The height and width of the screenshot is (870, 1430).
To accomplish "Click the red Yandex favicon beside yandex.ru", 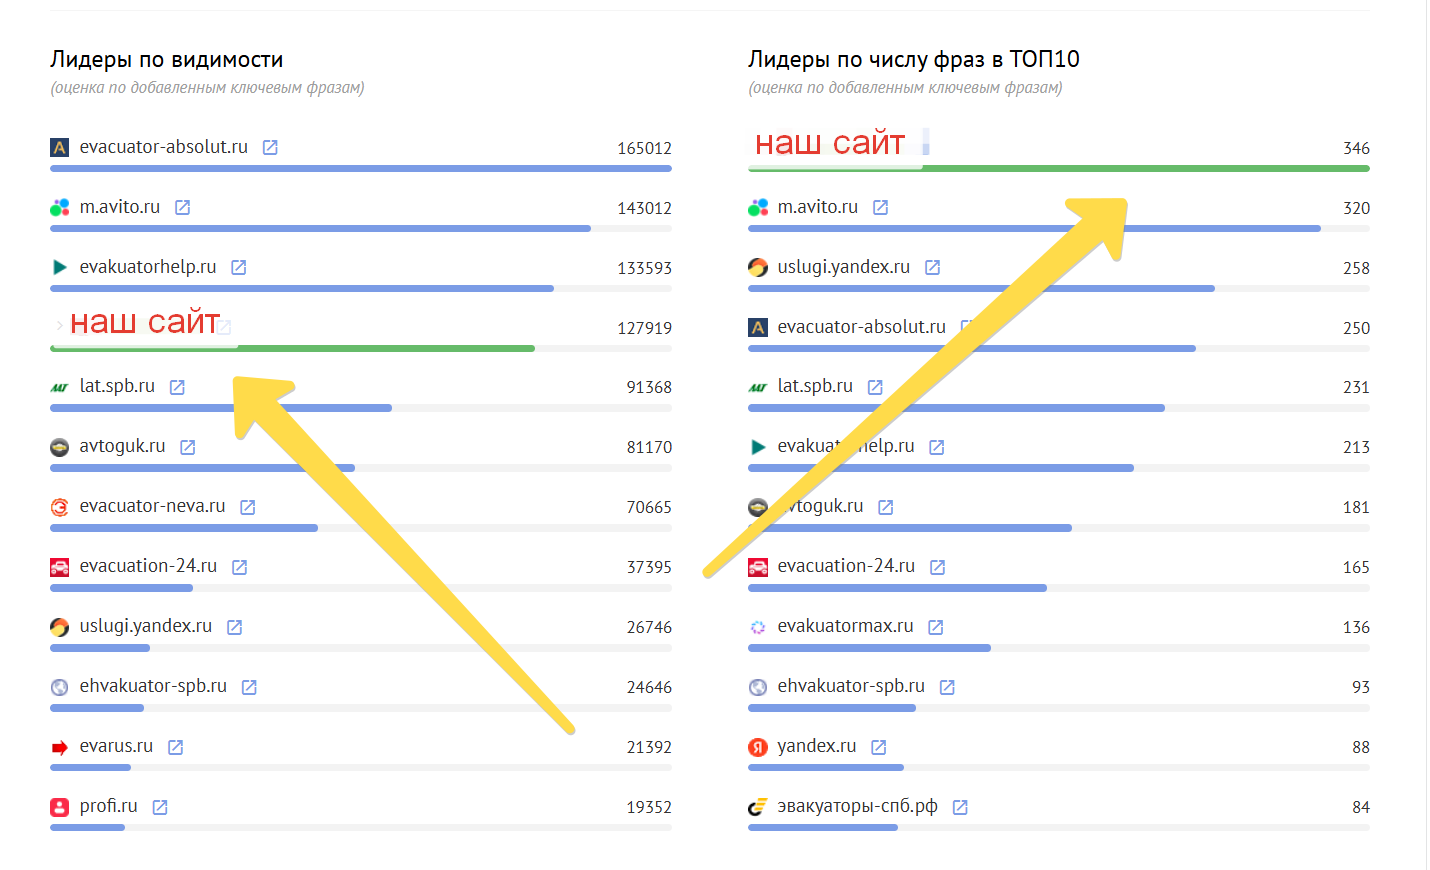I will [758, 747].
